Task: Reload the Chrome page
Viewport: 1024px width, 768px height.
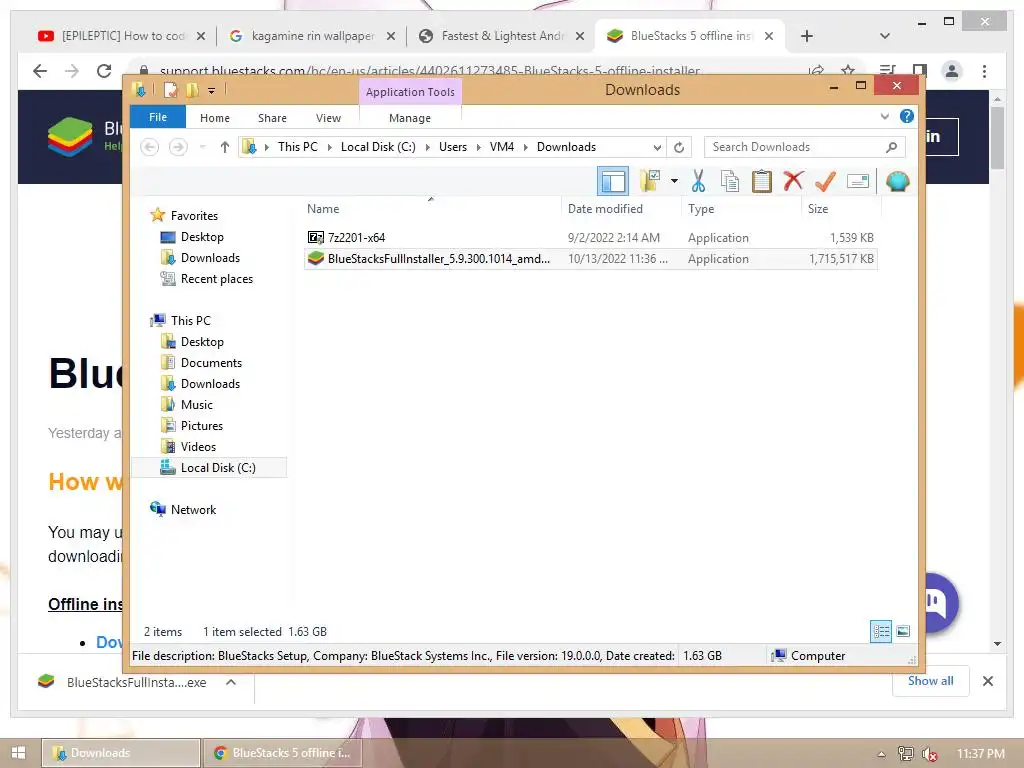Action: pos(104,71)
